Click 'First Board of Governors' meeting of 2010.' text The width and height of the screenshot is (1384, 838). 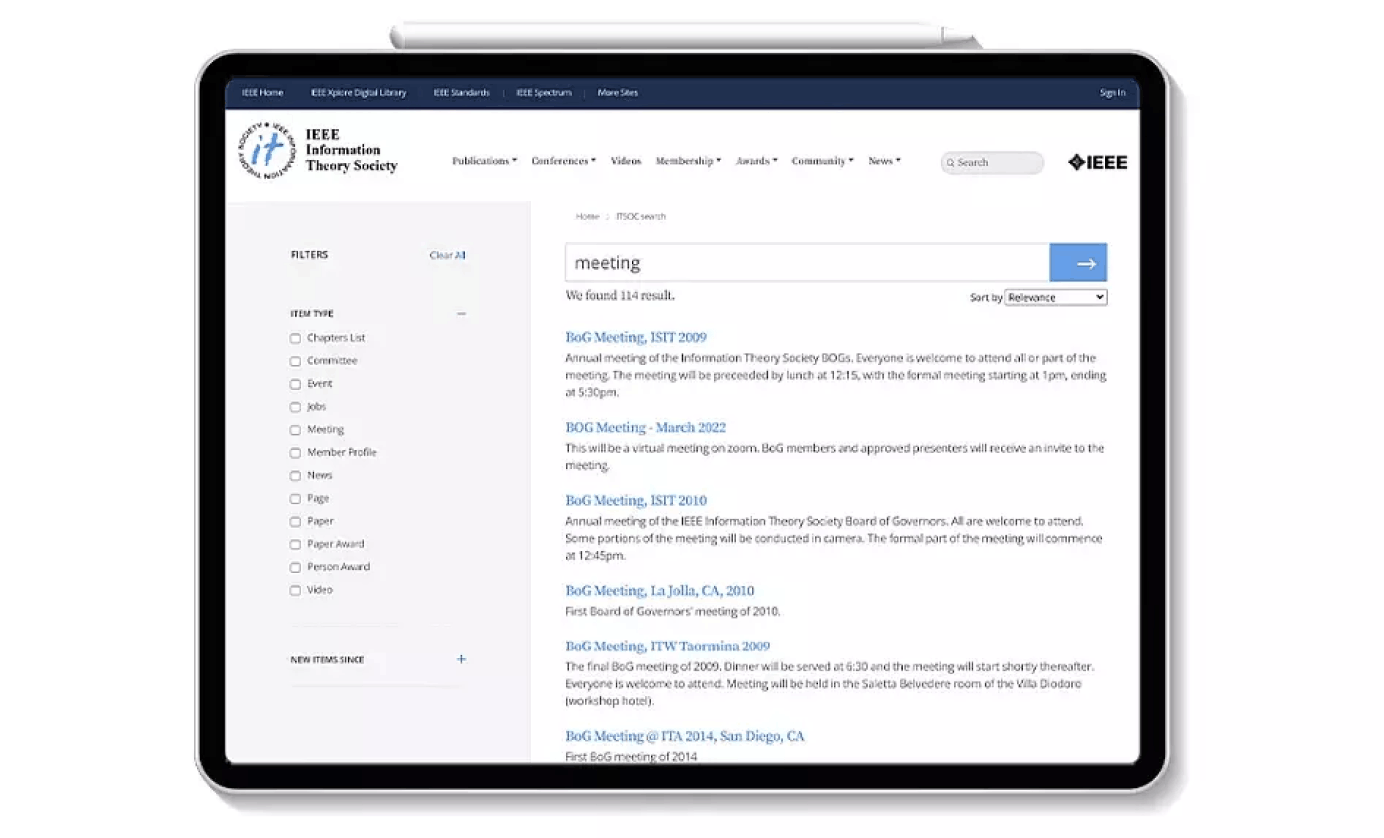pyautogui.click(x=673, y=611)
